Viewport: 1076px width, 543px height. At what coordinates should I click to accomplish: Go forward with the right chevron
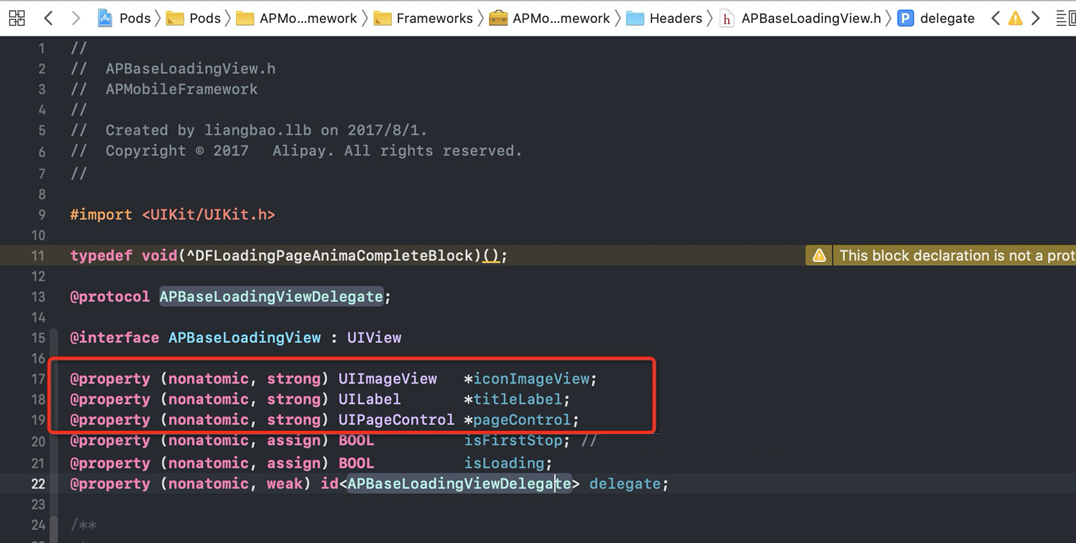[x=75, y=18]
